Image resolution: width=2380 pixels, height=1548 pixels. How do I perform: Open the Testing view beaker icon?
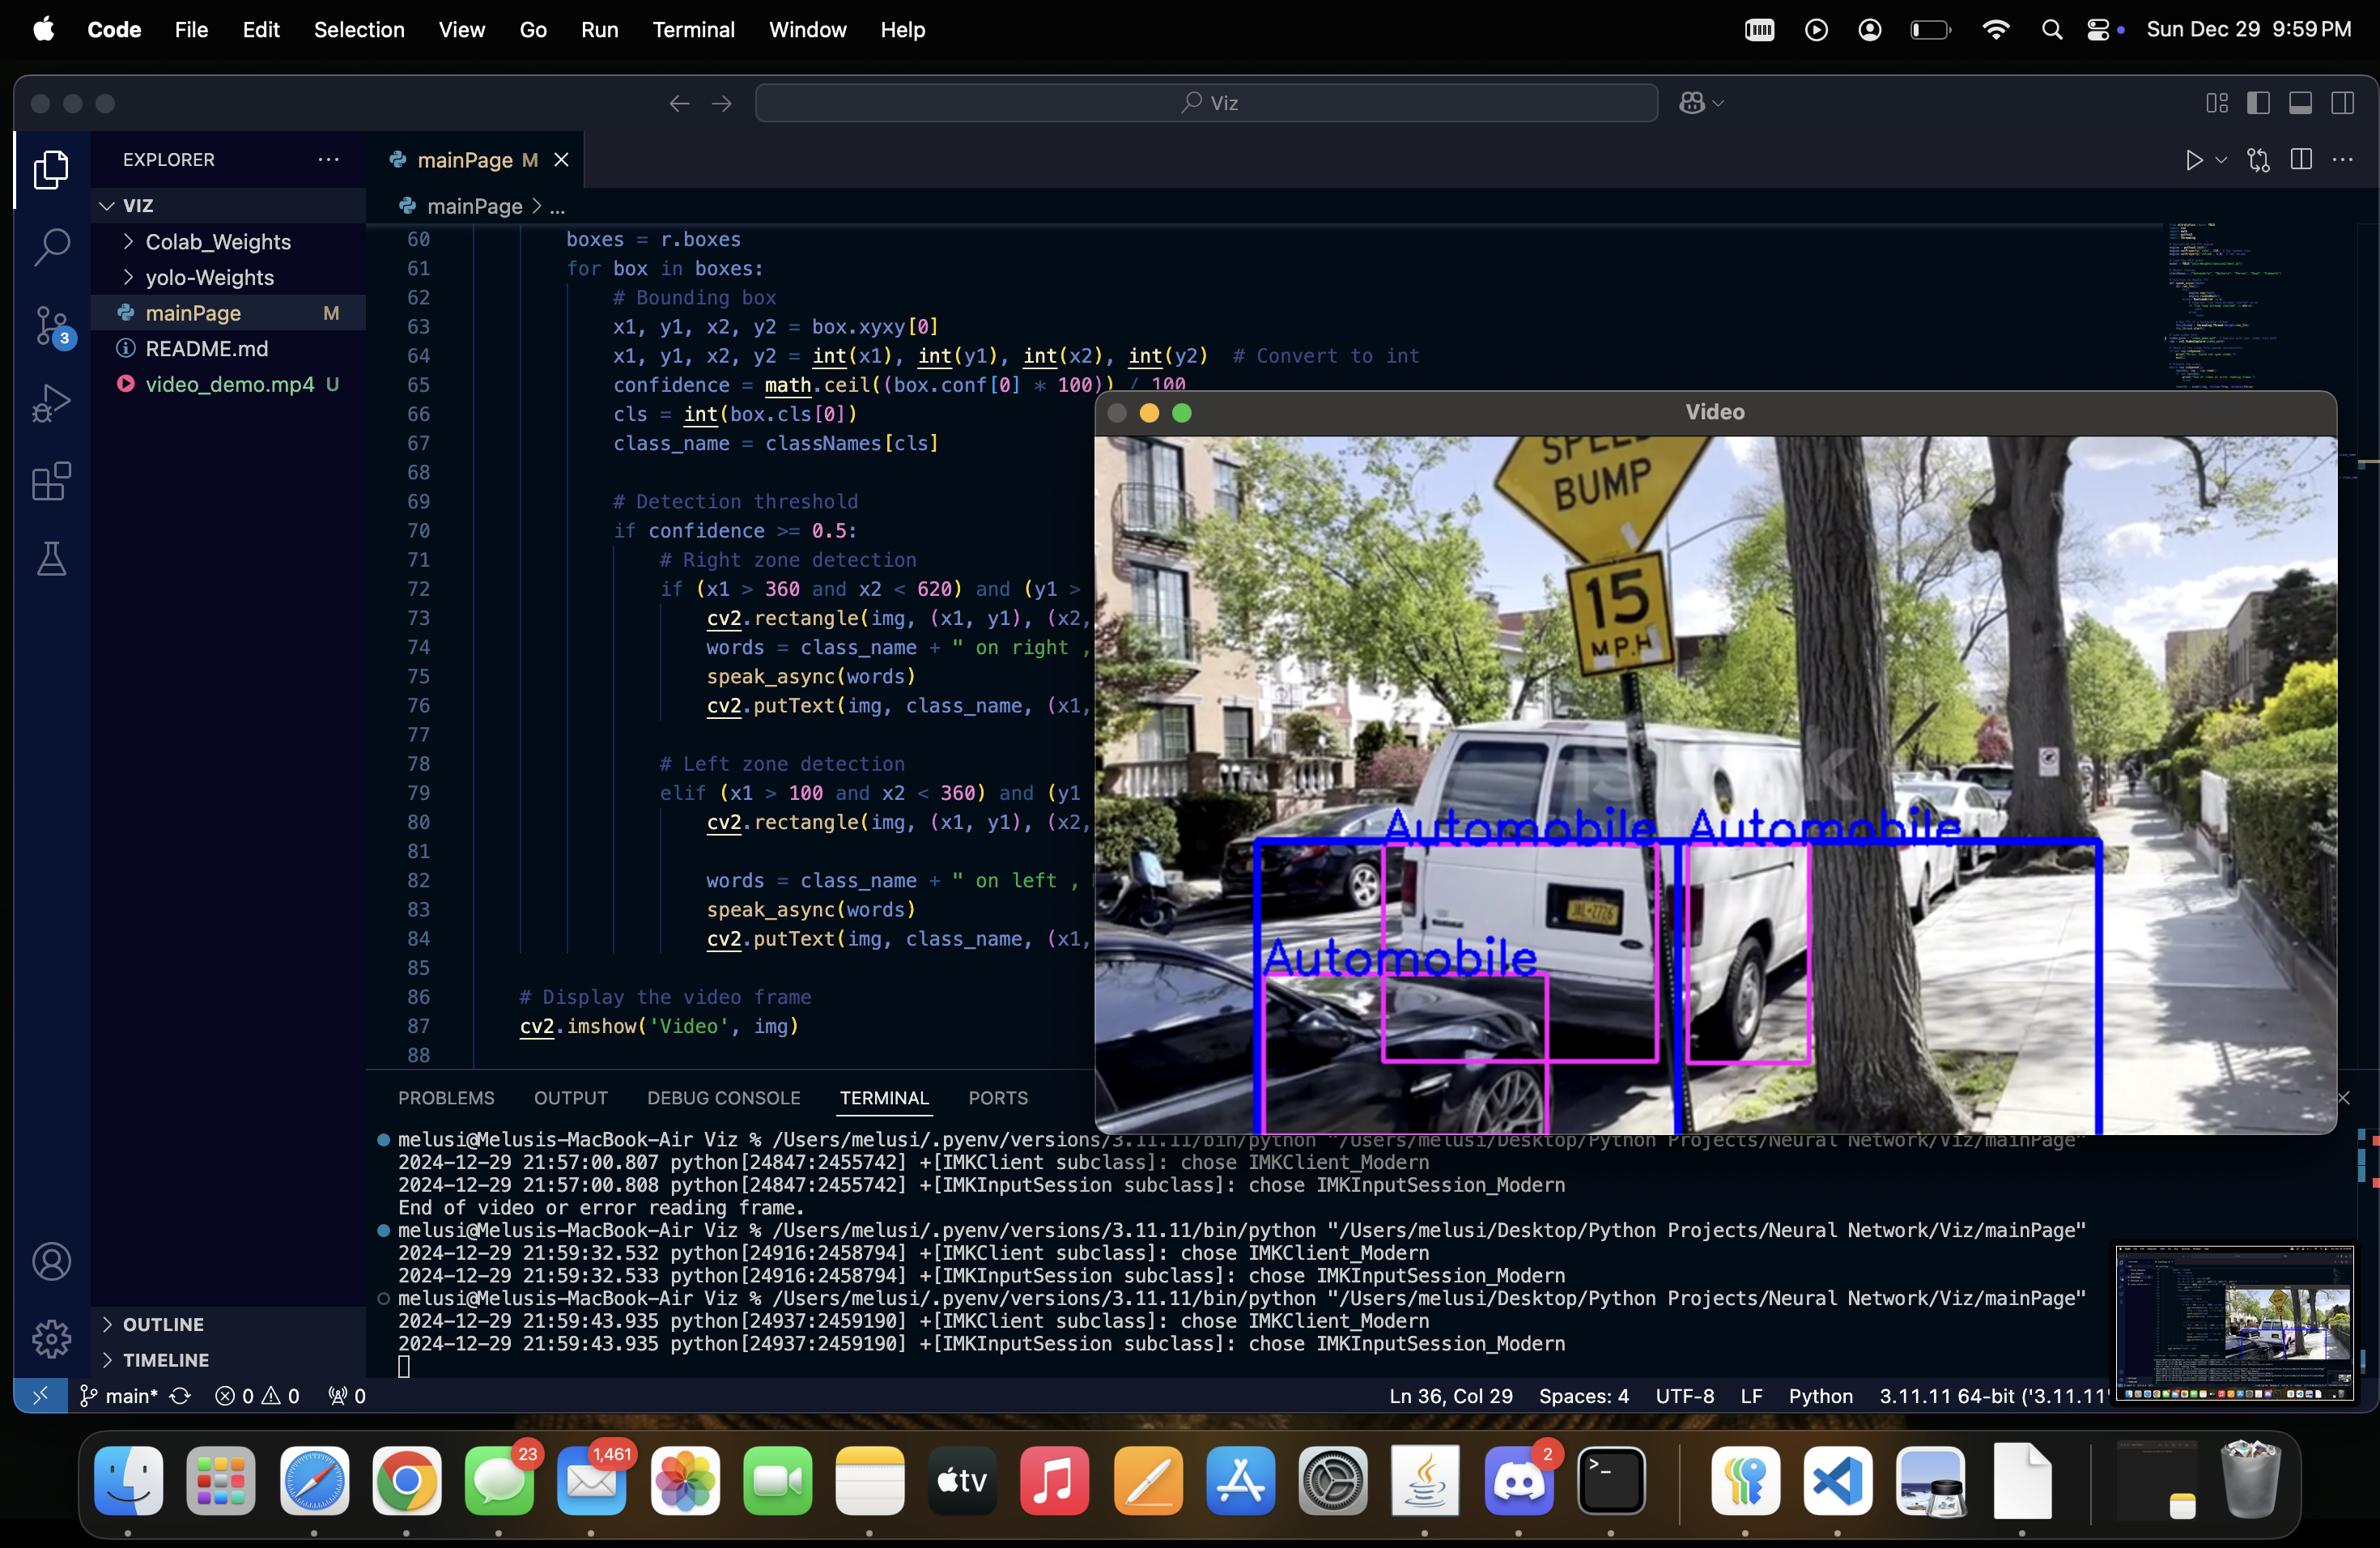50,558
